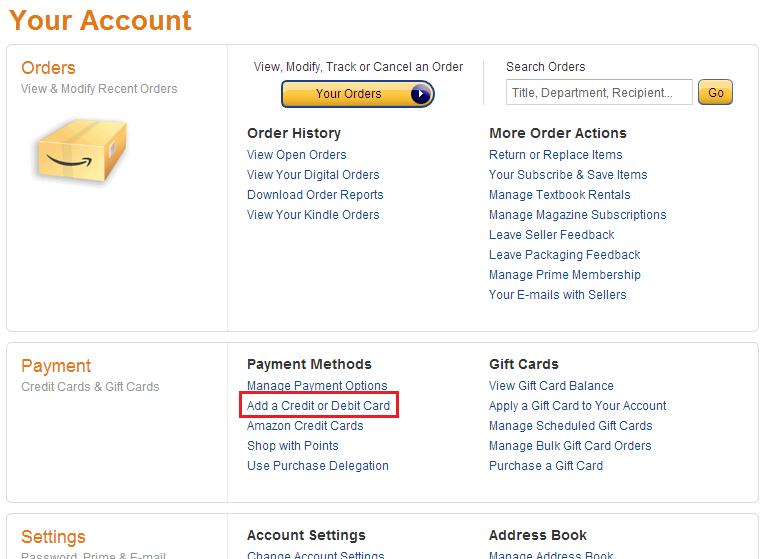768x559 pixels.
Task: Click Leave Seller Feedback link
Action: (551, 235)
